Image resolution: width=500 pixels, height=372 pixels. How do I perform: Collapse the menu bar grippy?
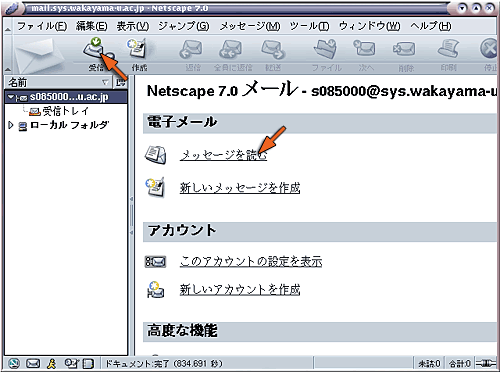[7, 26]
